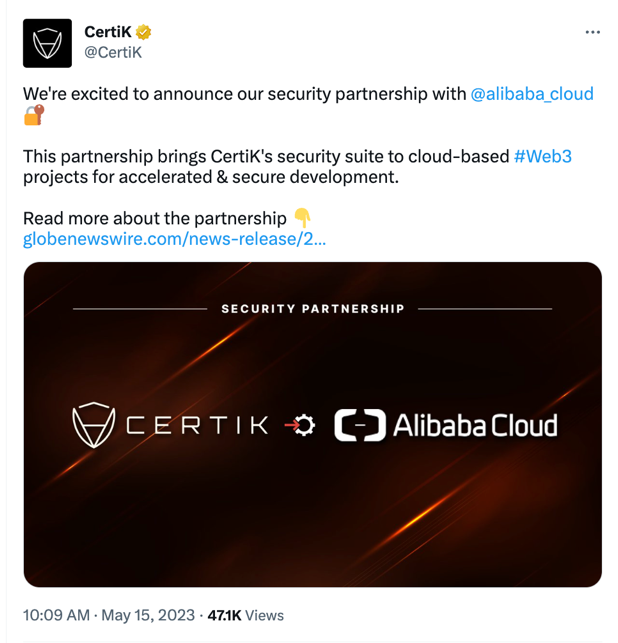Image resolution: width=618 pixels, height=643 pixels.
Task: Open the globenewswire.com news release link
Action: pyautogui.click(x=174, y=240)
